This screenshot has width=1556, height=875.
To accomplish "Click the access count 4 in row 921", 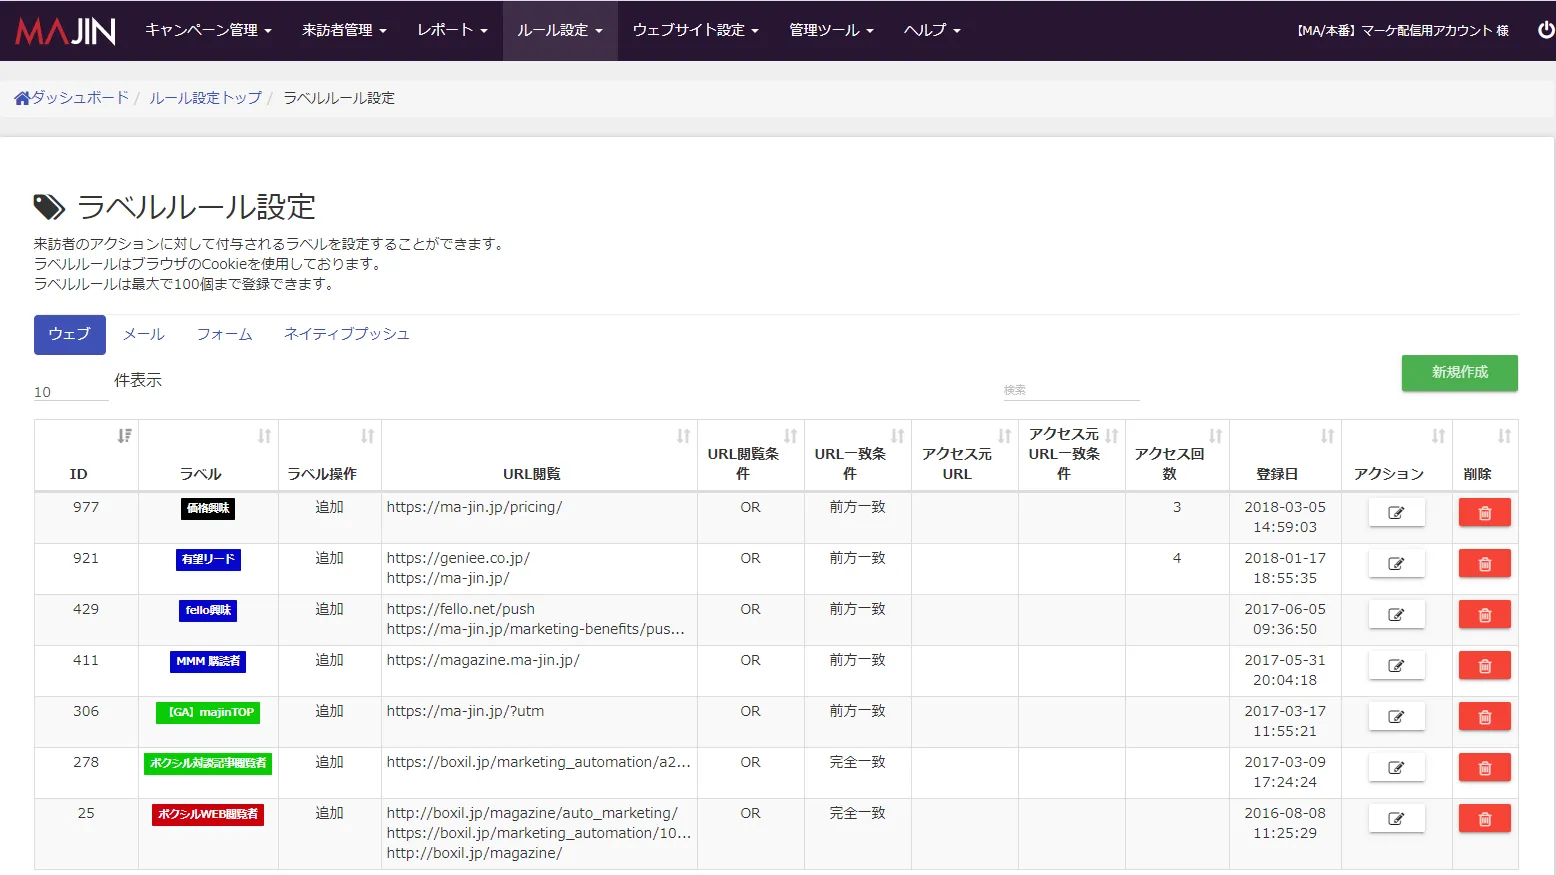I will coord(1177,558).
